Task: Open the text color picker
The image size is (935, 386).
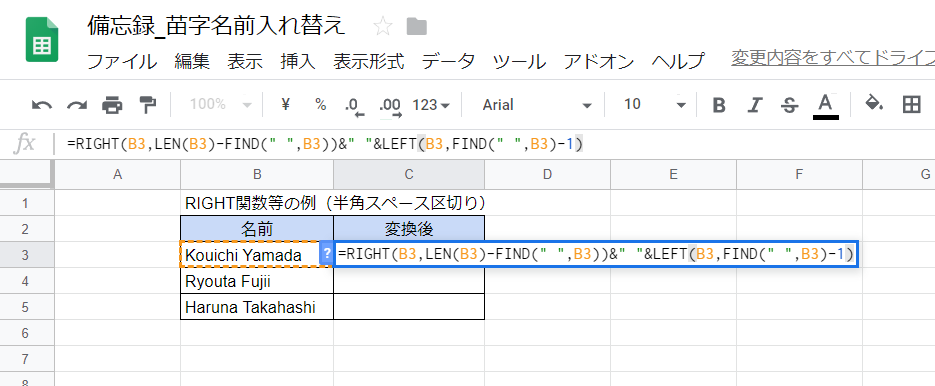Action: 825,106
